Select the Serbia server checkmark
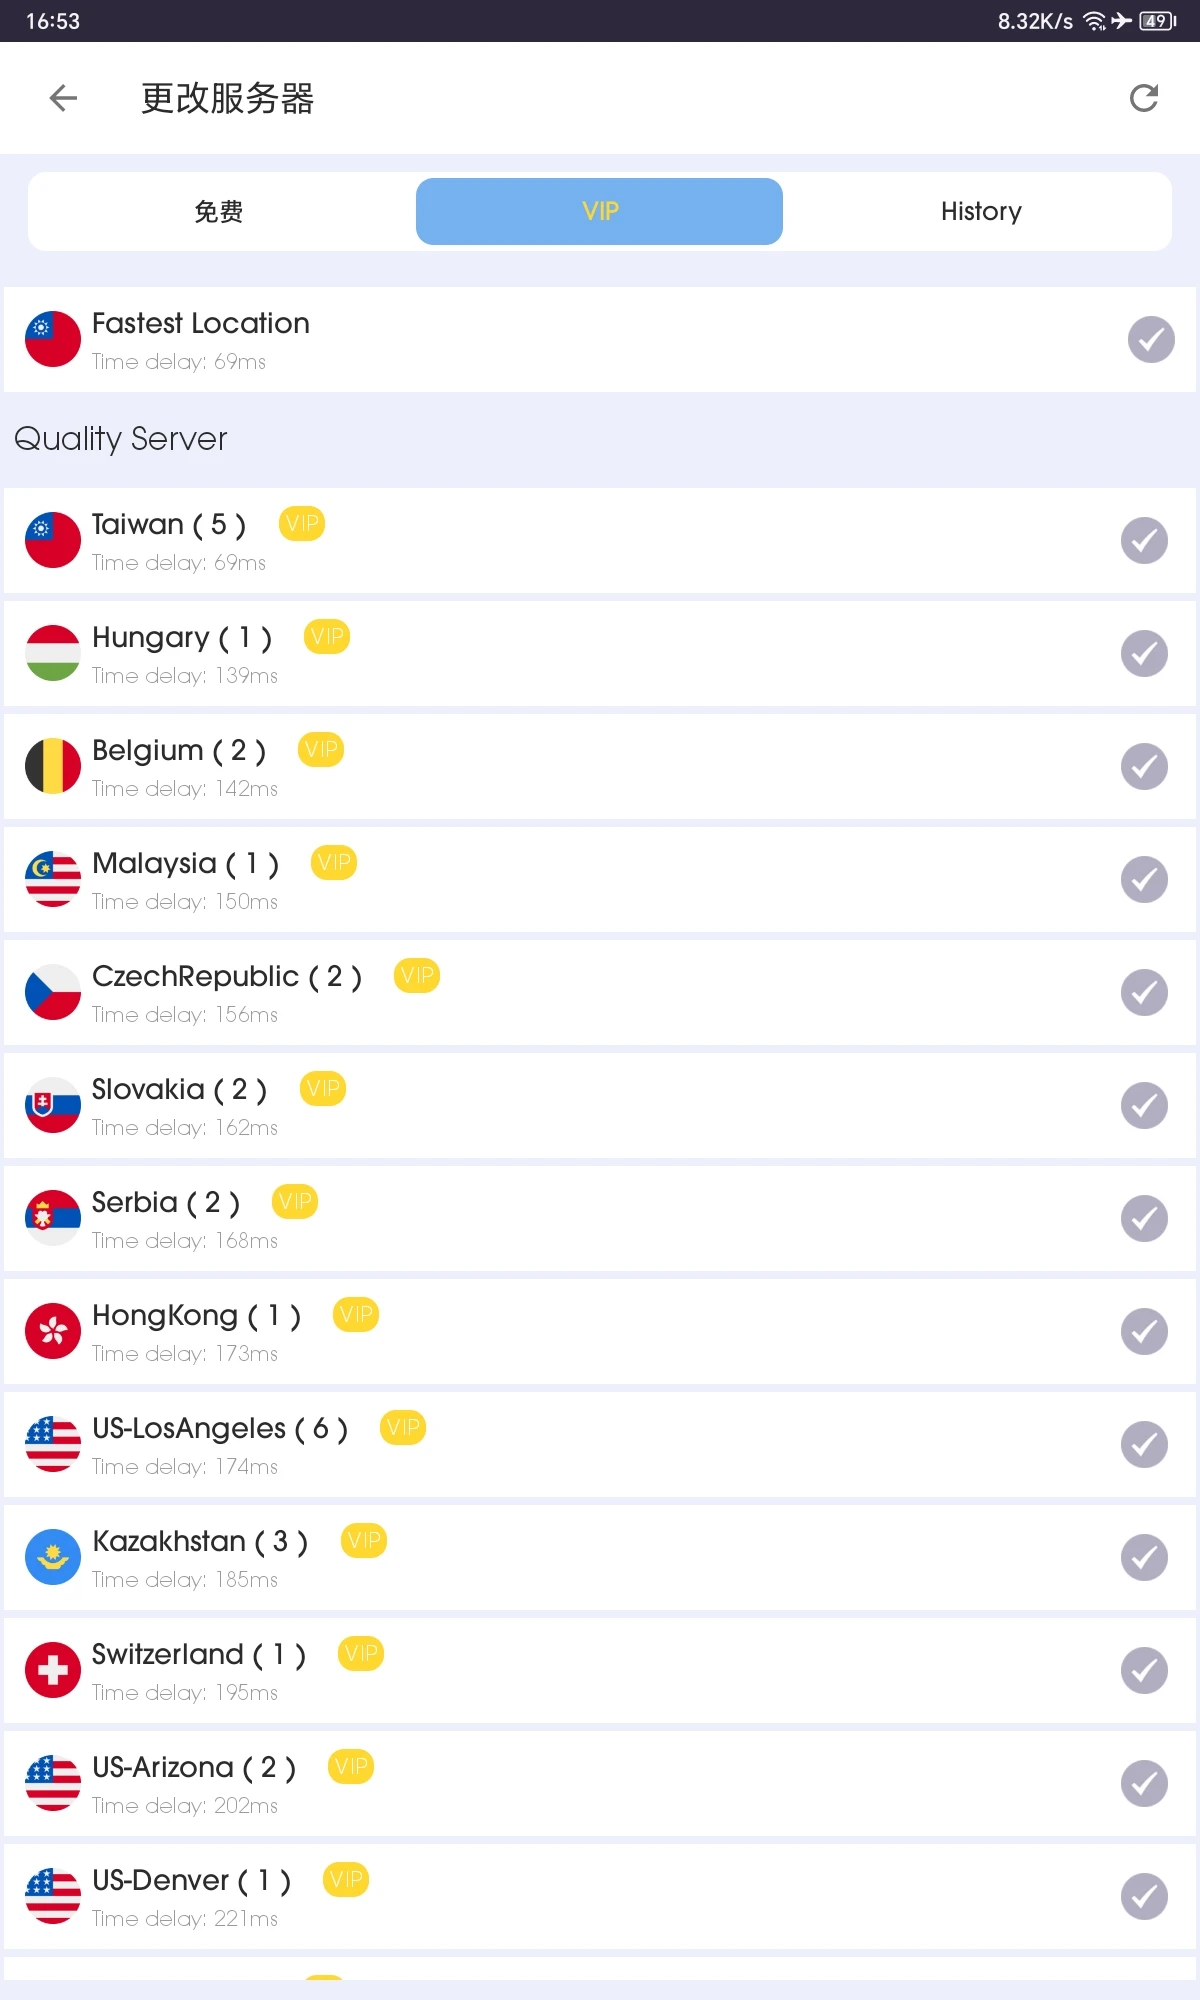This screenshot has height=2000, width=1200. point(1144,1219)
